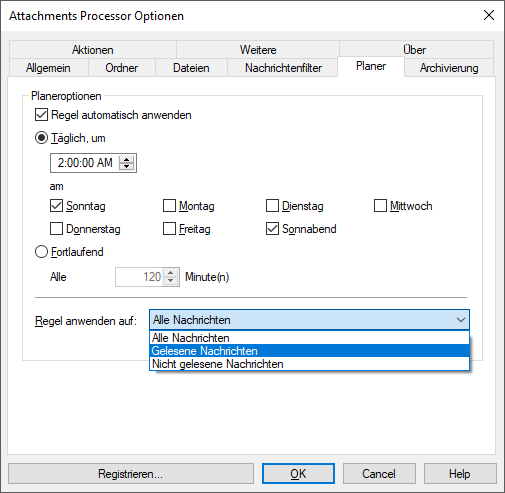Screen dimensions: 505x493
Task: Enable the Montag checkbox
Action: [x=169, y=206]
